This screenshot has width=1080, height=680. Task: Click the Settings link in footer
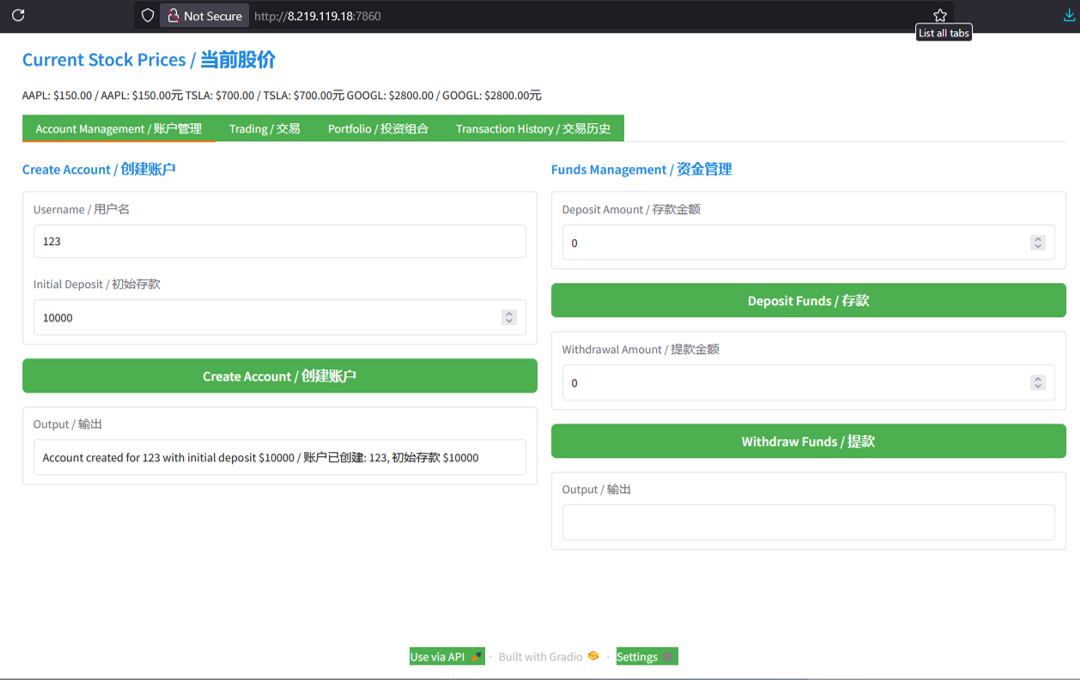click(x=646, y=657)
